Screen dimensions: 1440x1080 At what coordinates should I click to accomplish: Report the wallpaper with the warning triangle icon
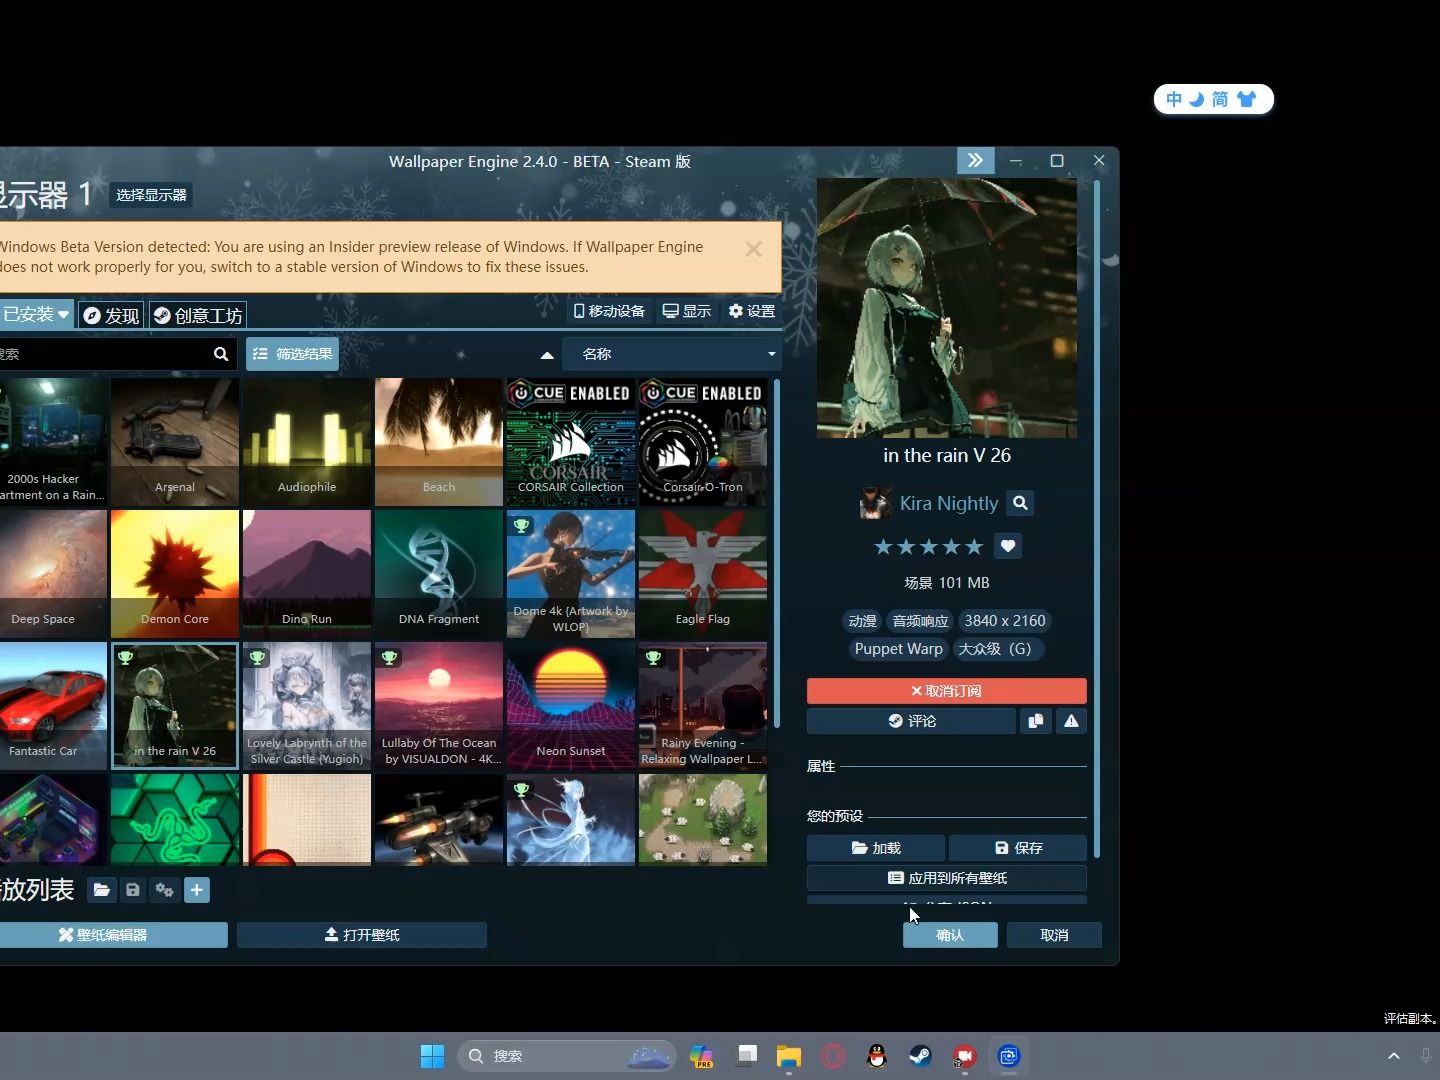1069,721
